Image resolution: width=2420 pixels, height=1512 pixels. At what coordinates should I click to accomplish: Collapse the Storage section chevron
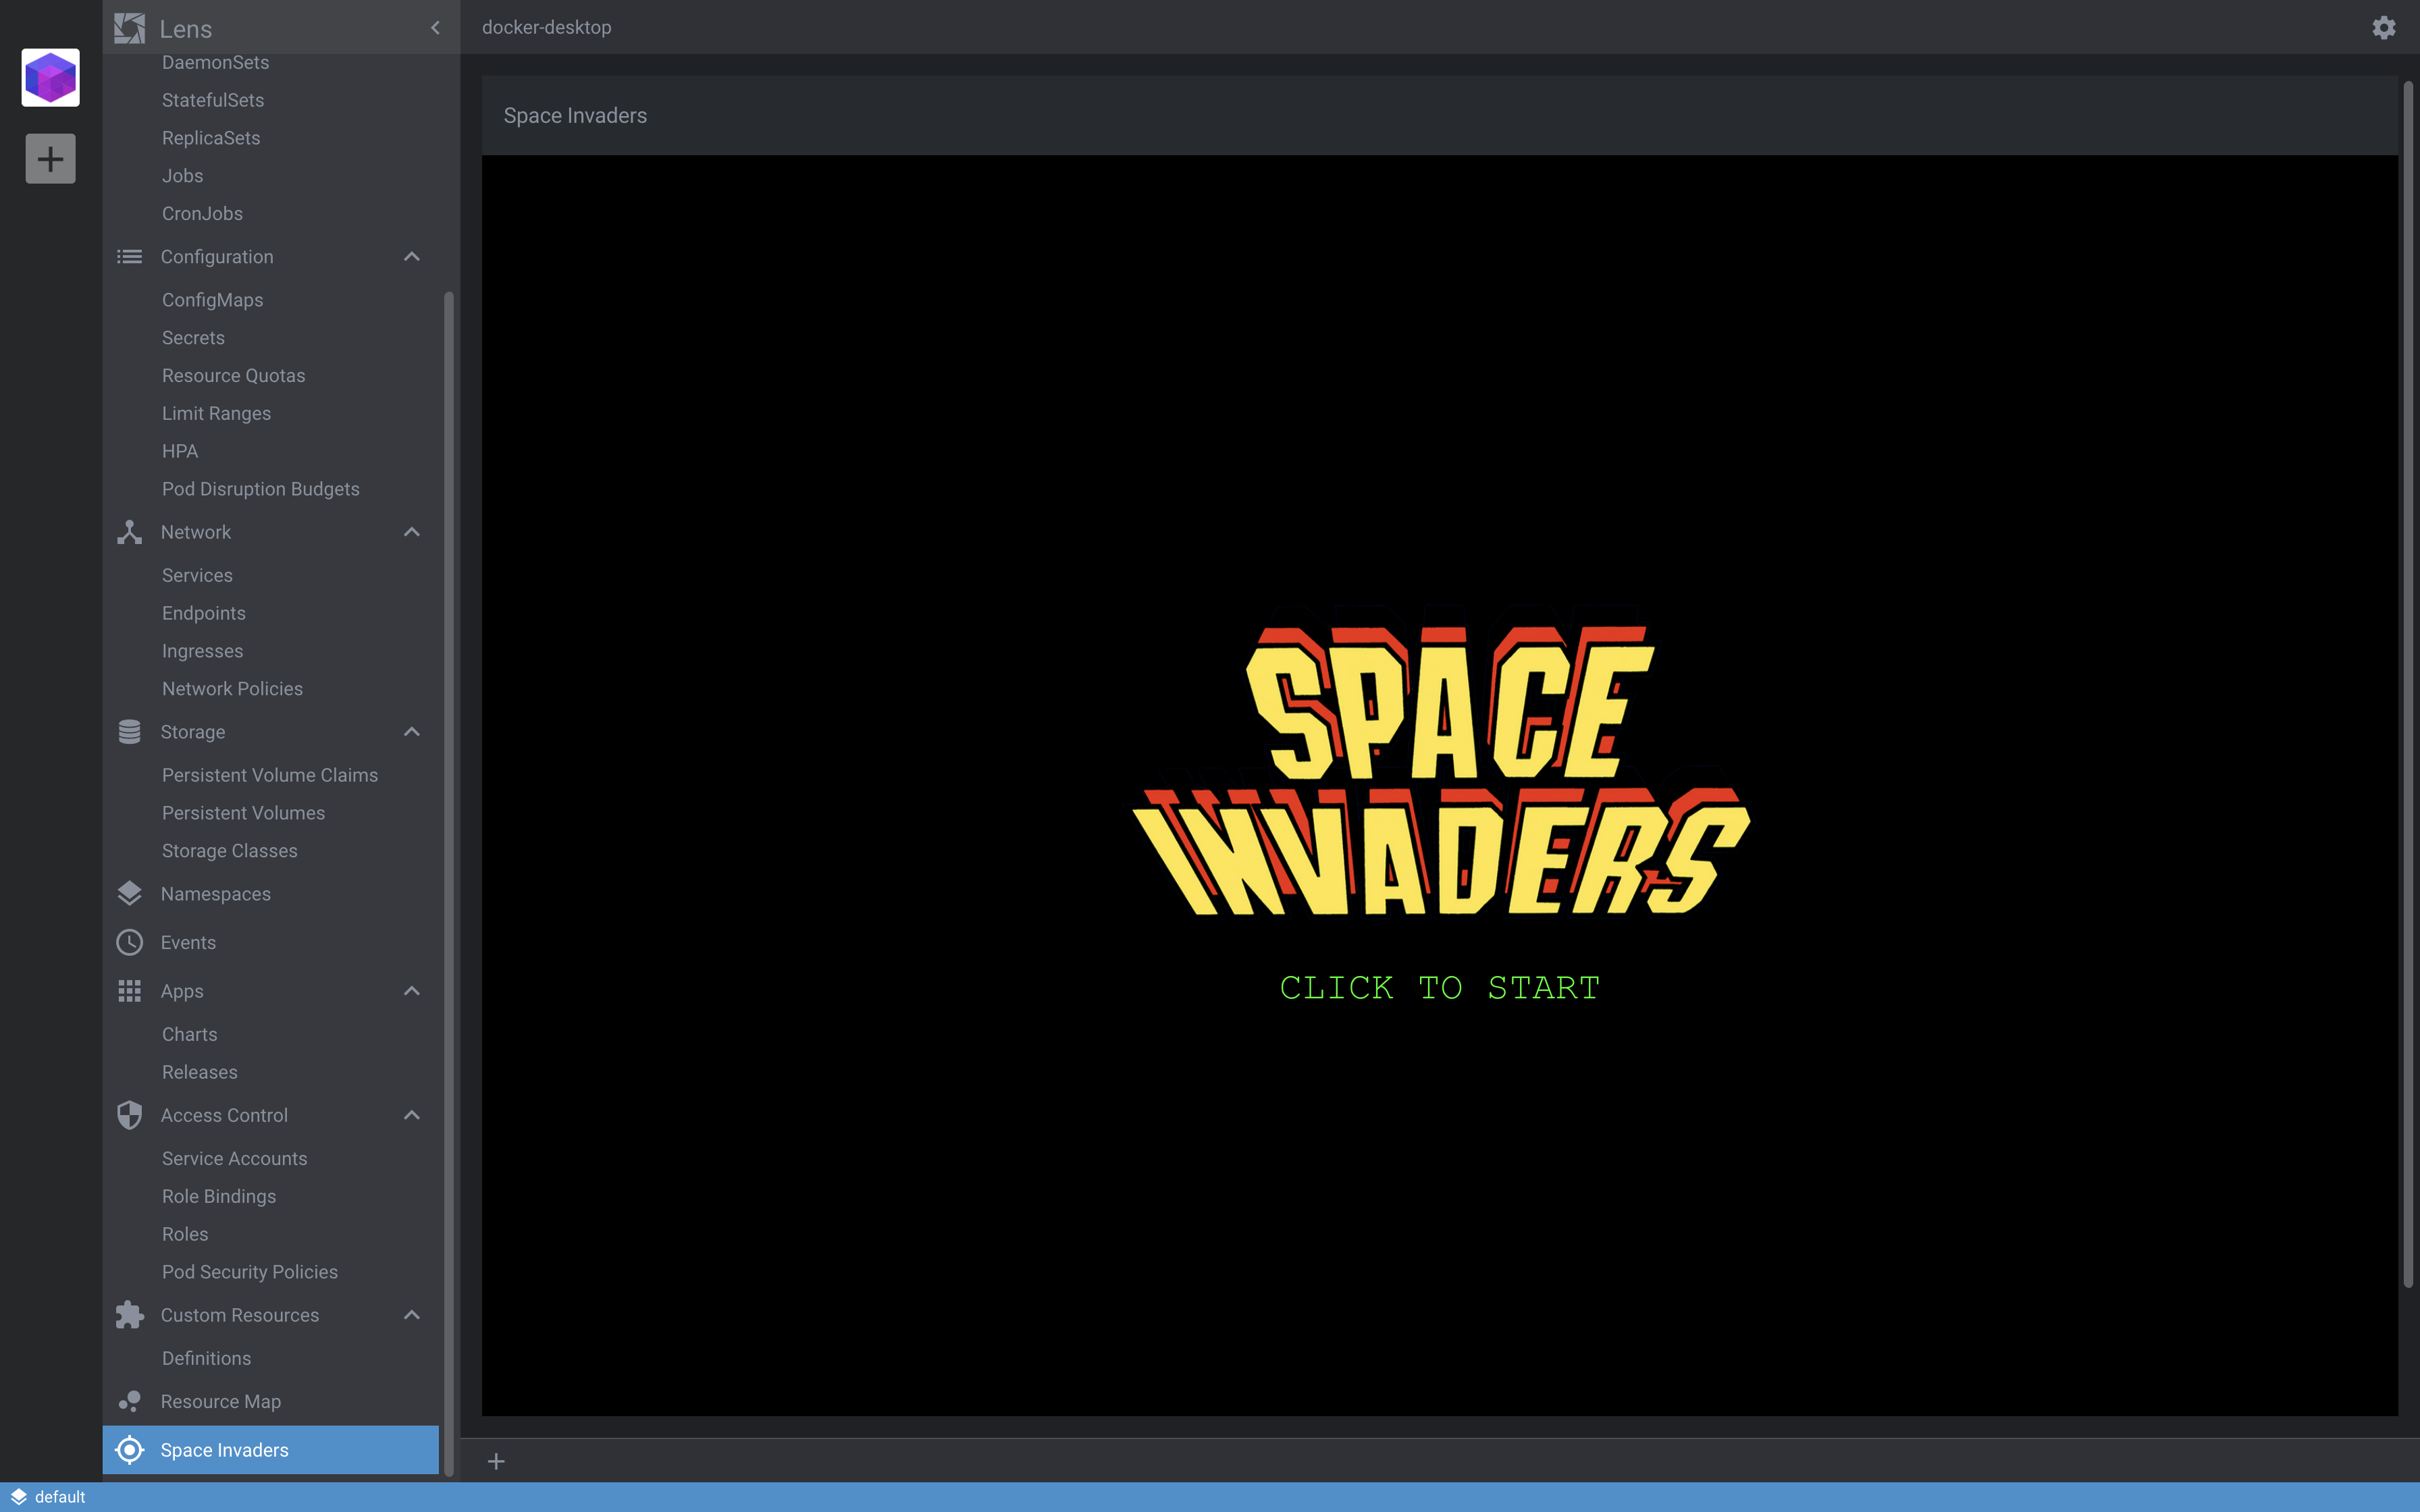pos(412,732)
